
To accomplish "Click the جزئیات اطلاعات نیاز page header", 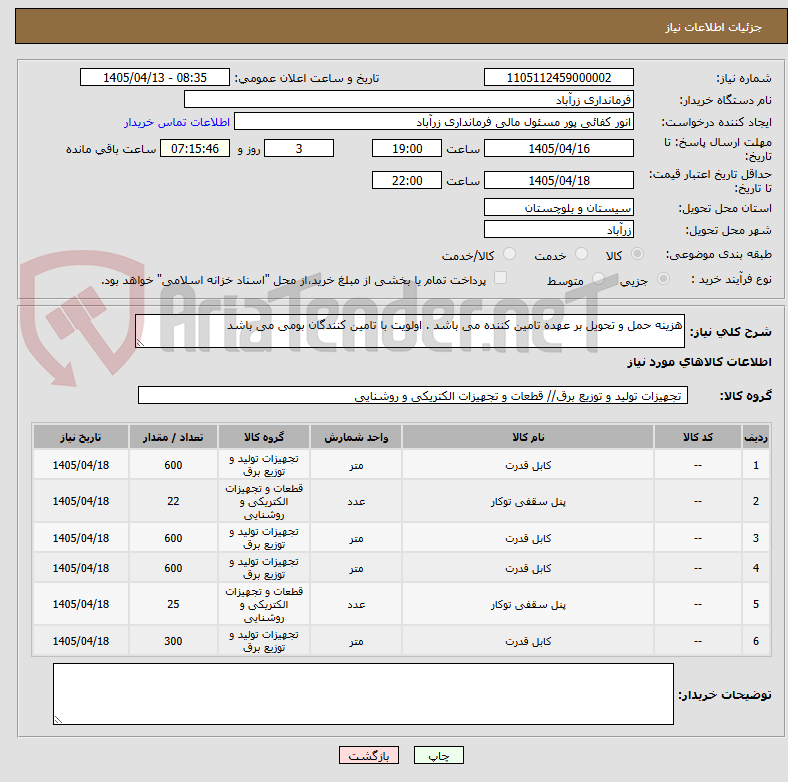I will coord(714,27).
